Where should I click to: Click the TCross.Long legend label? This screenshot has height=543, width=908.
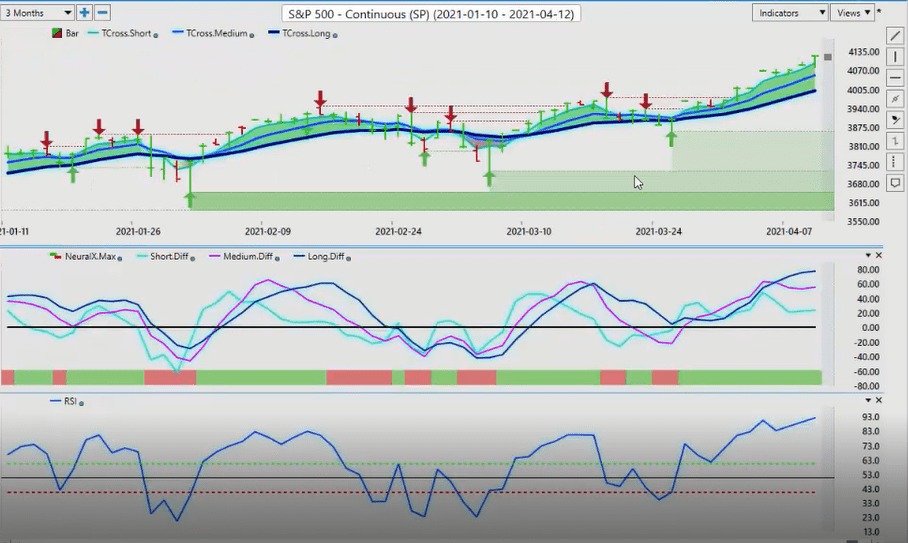pyautogui.click(x=306, y=34)
